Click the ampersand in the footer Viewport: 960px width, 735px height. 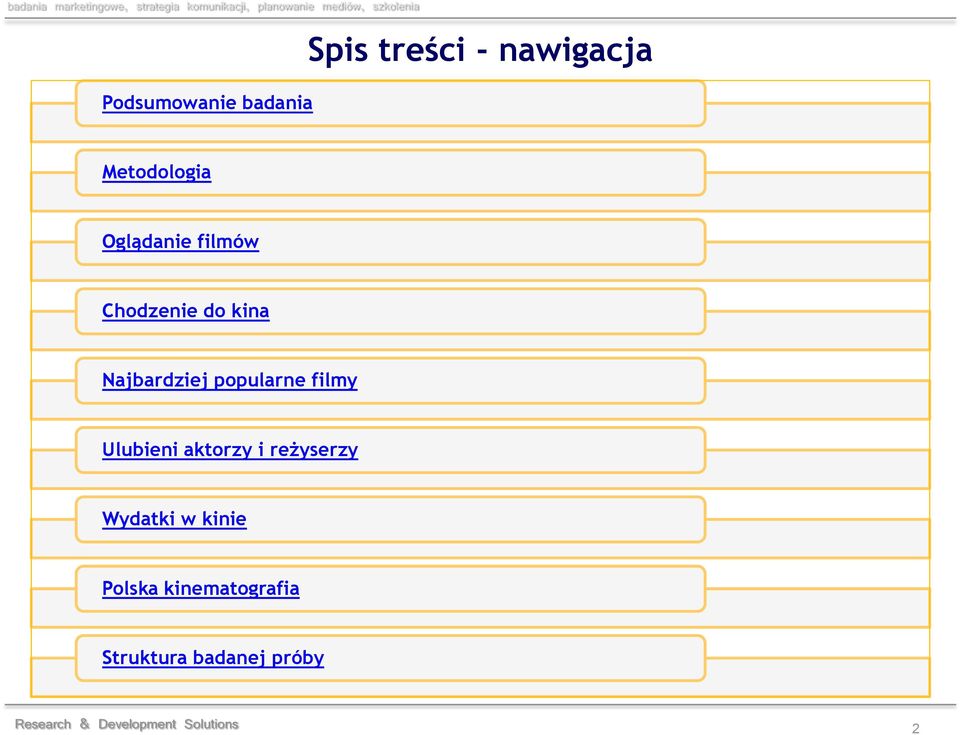[84, 724]
